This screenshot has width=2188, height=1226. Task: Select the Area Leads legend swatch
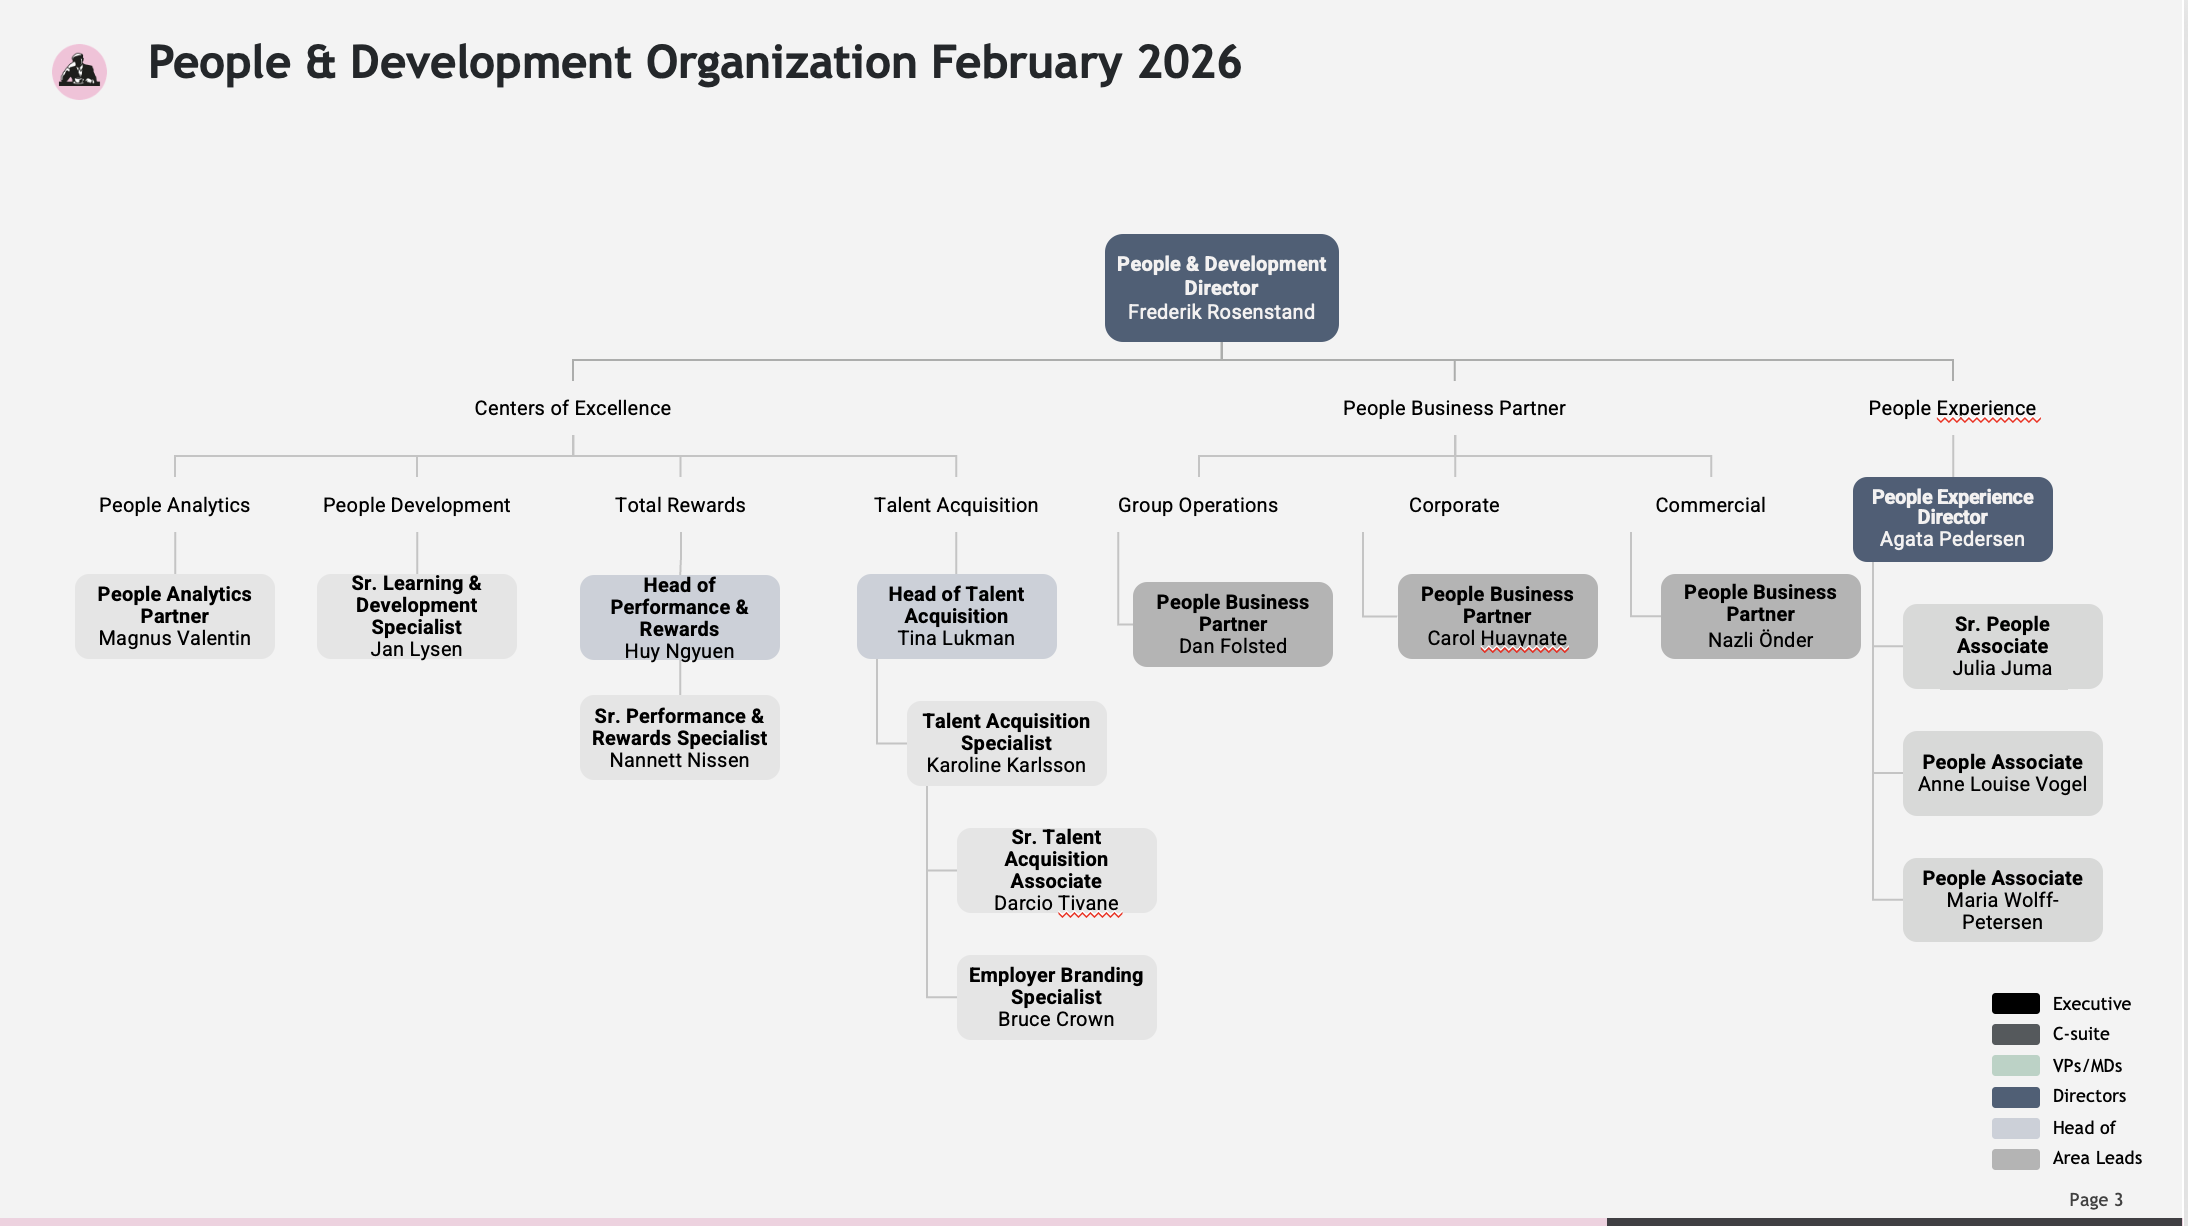pos(2015,1158)
